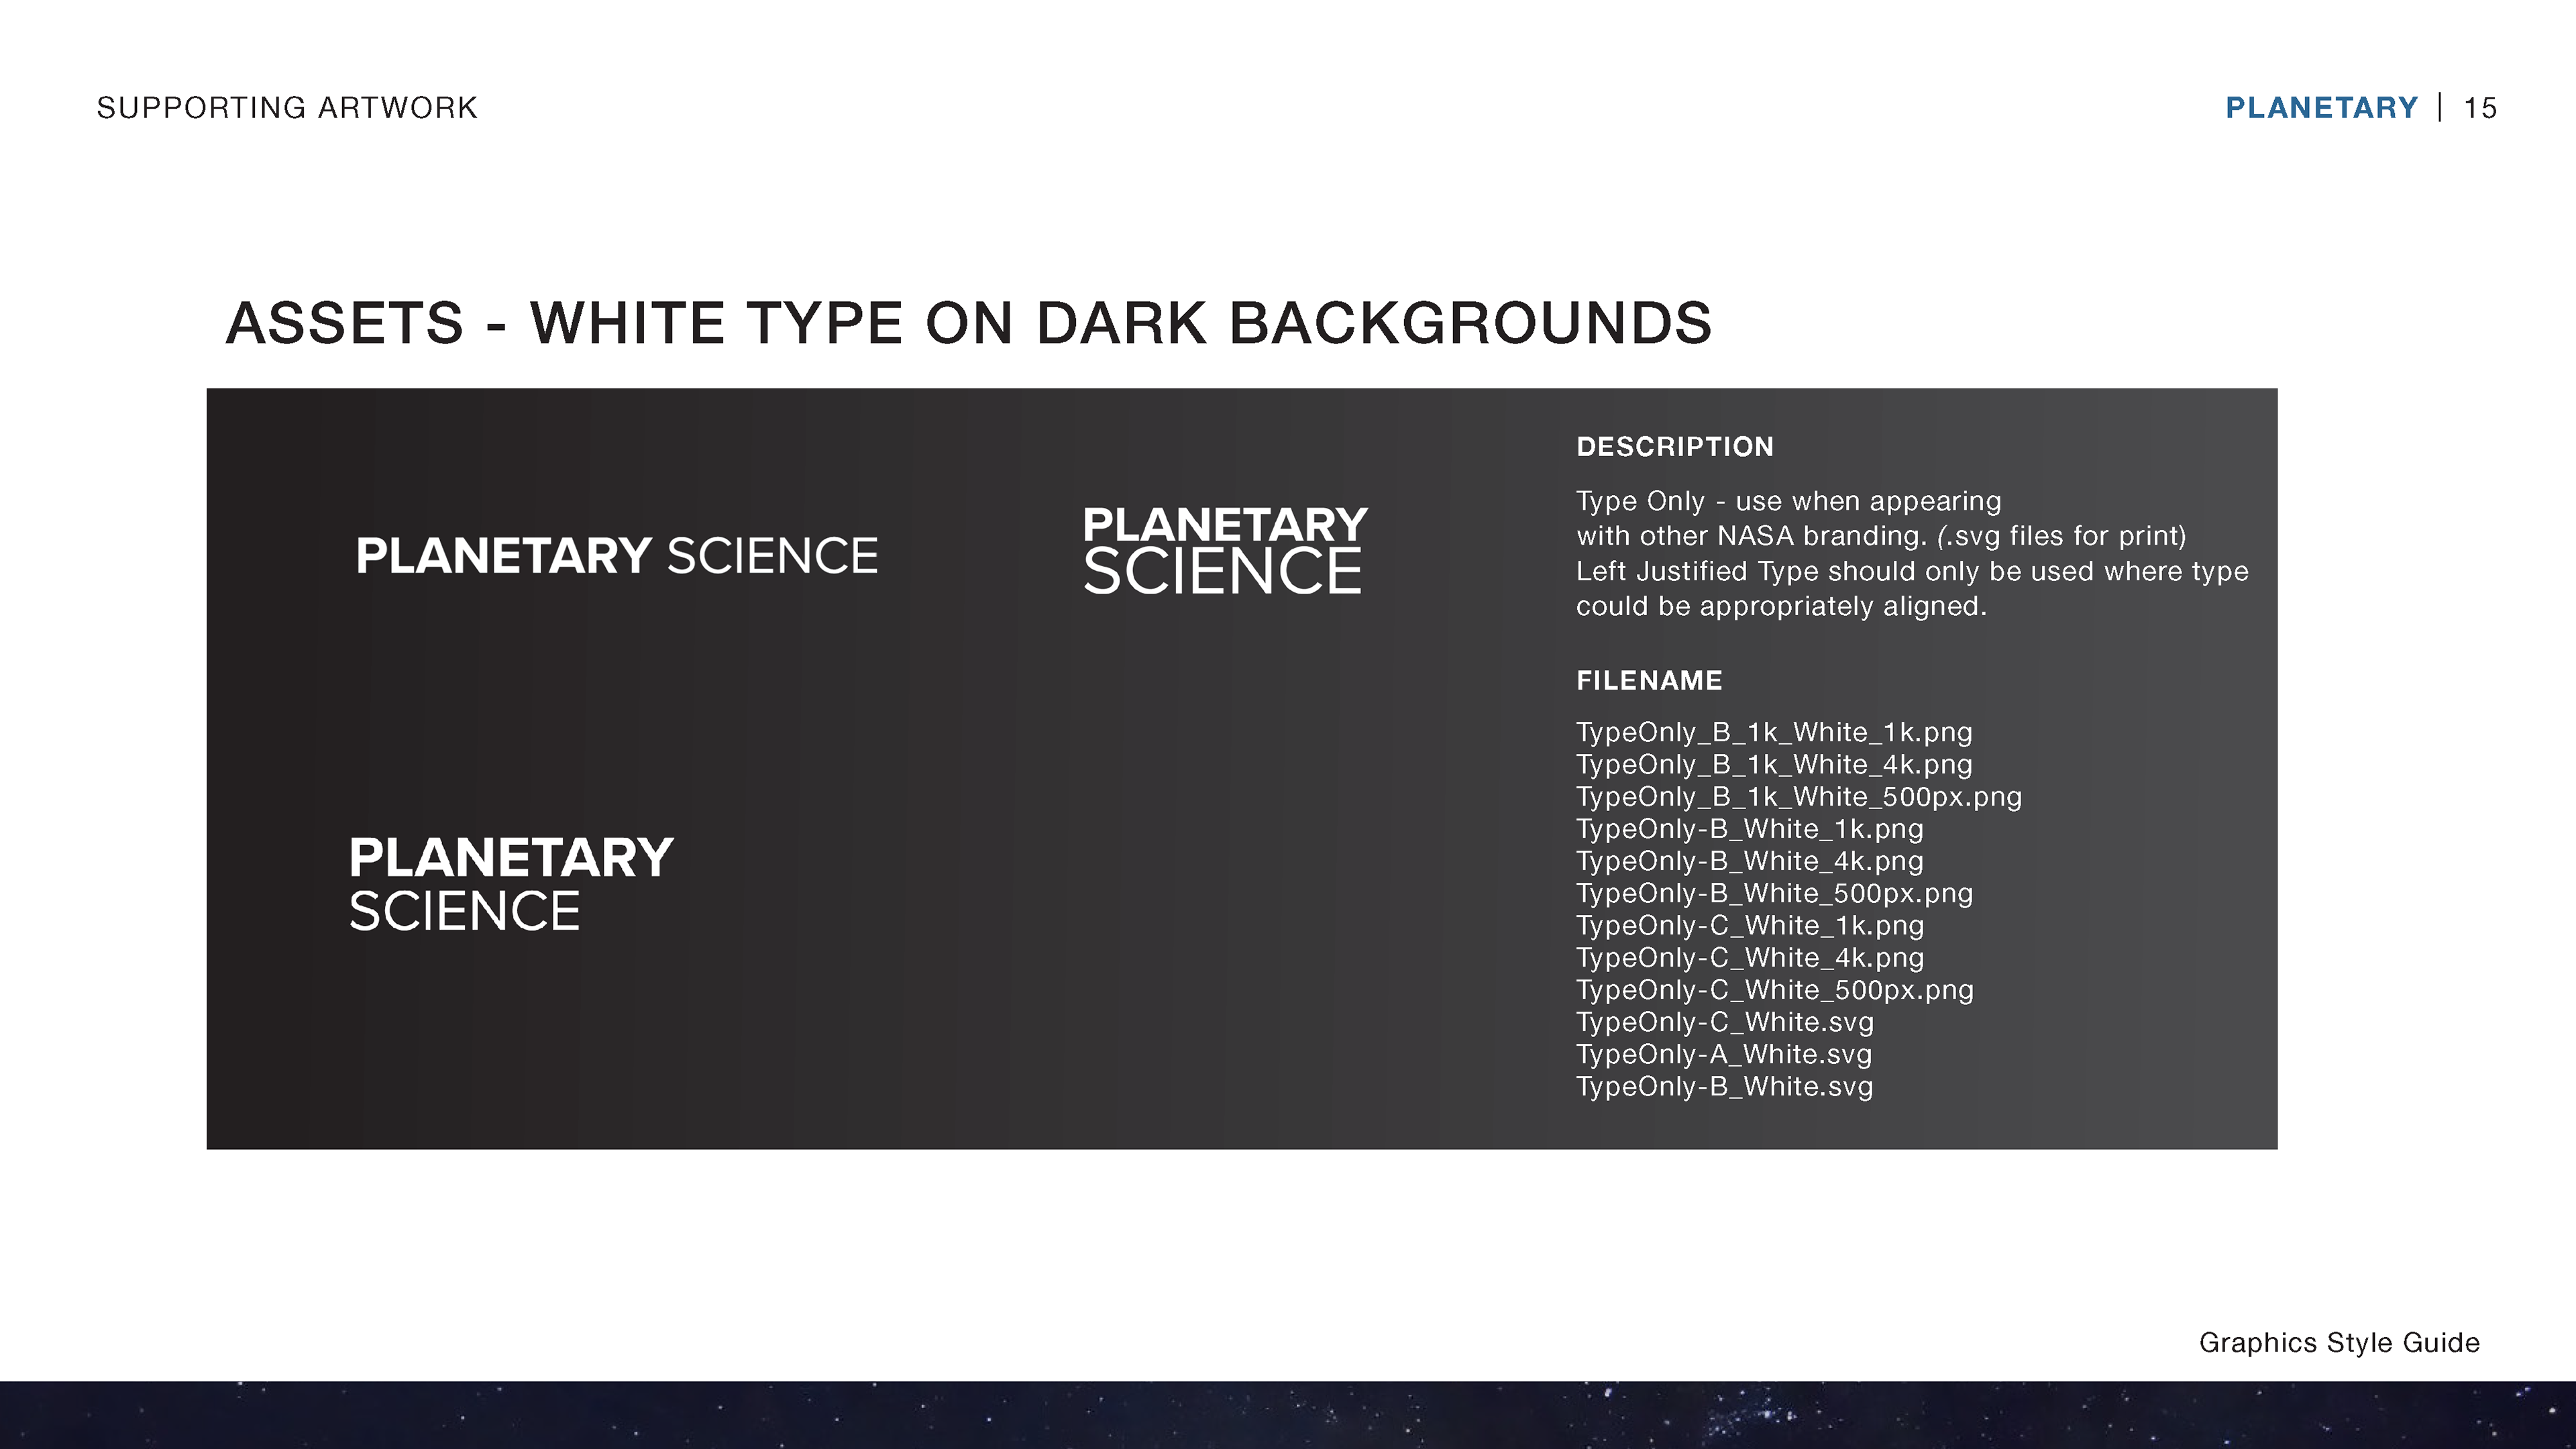Click the FILENAME heading
Viewport: 2576px width, 1449px height.
click(1649, 681)
